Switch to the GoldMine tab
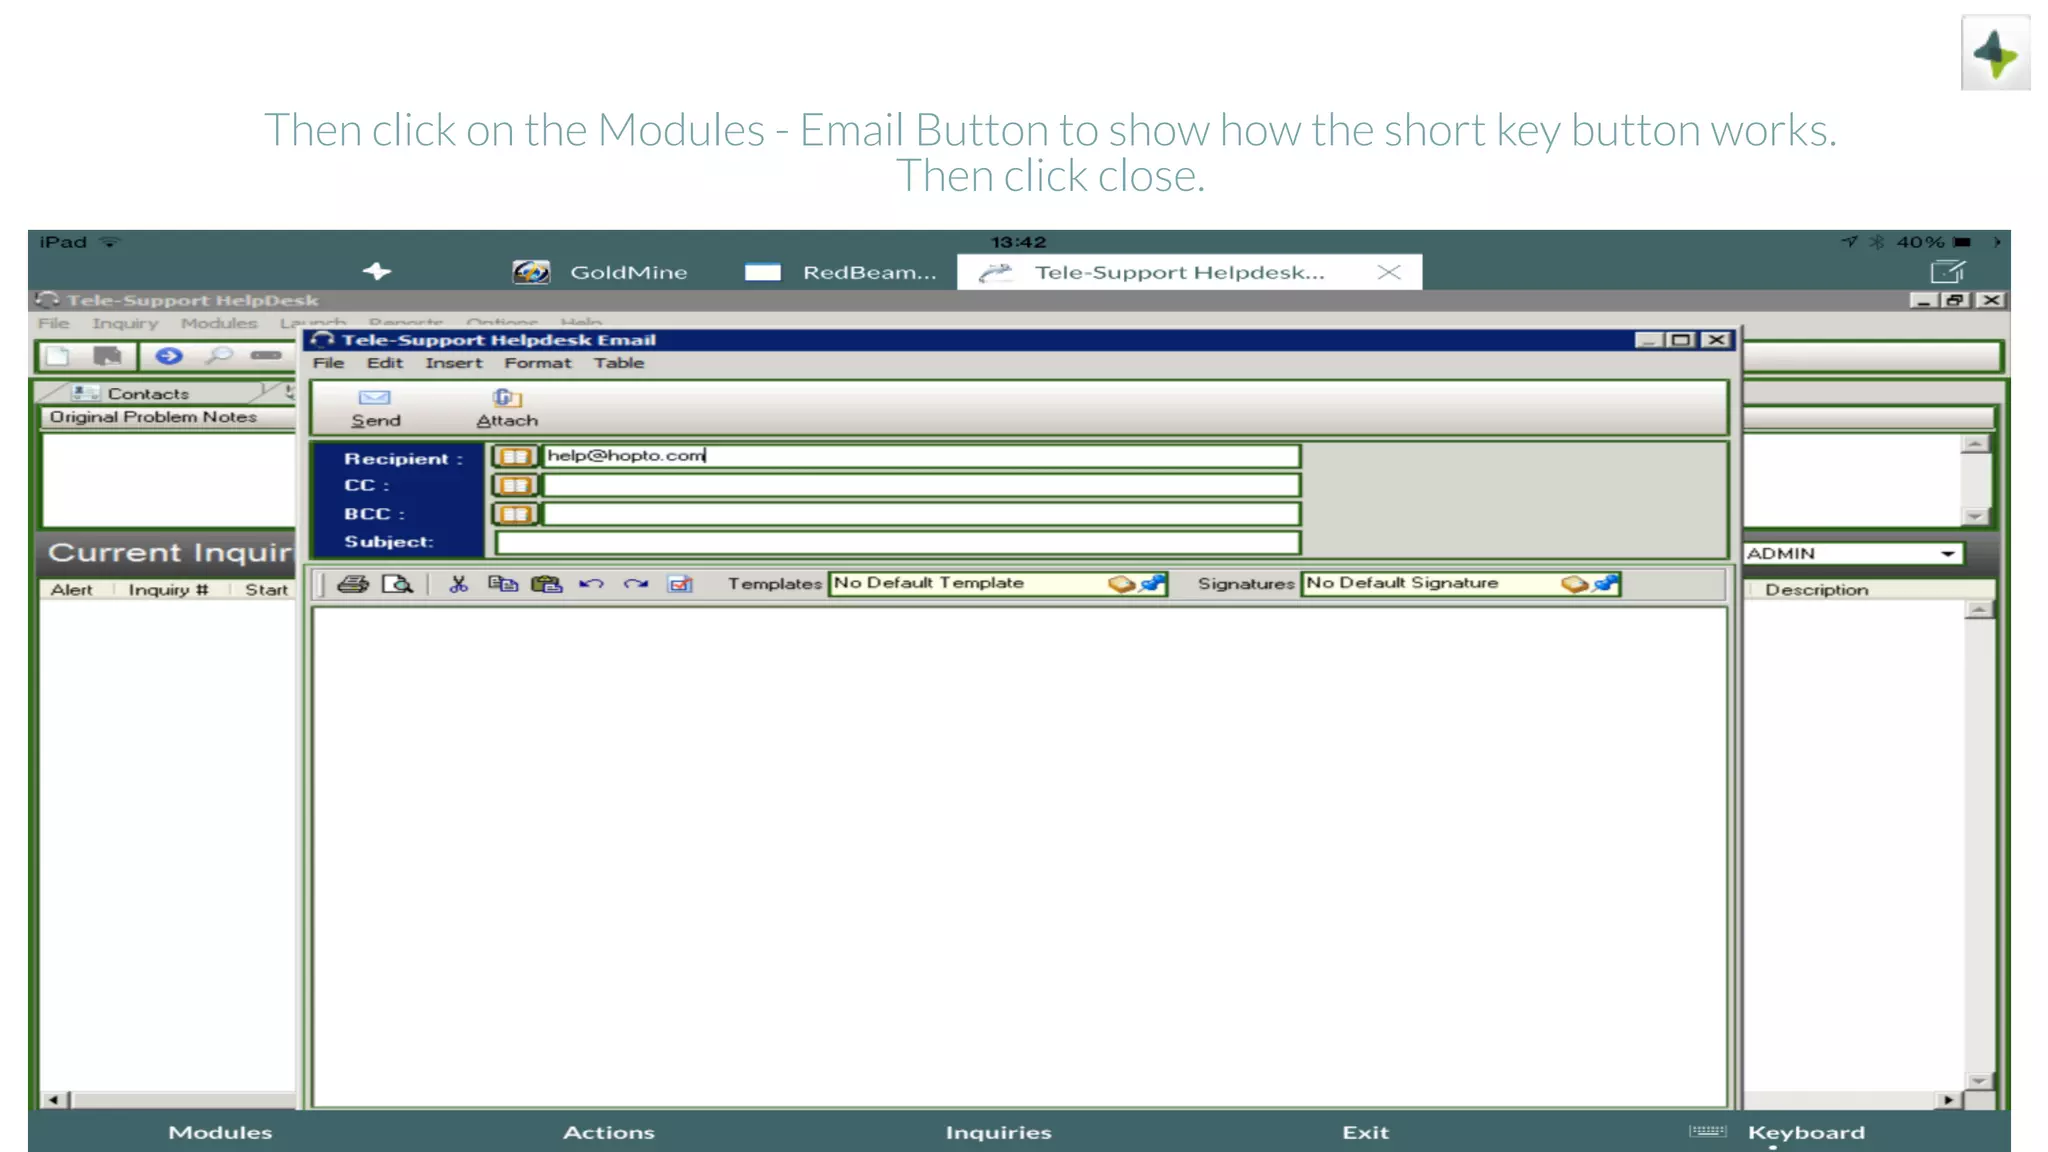2048x1152 pixels. (x=600, y=272)
